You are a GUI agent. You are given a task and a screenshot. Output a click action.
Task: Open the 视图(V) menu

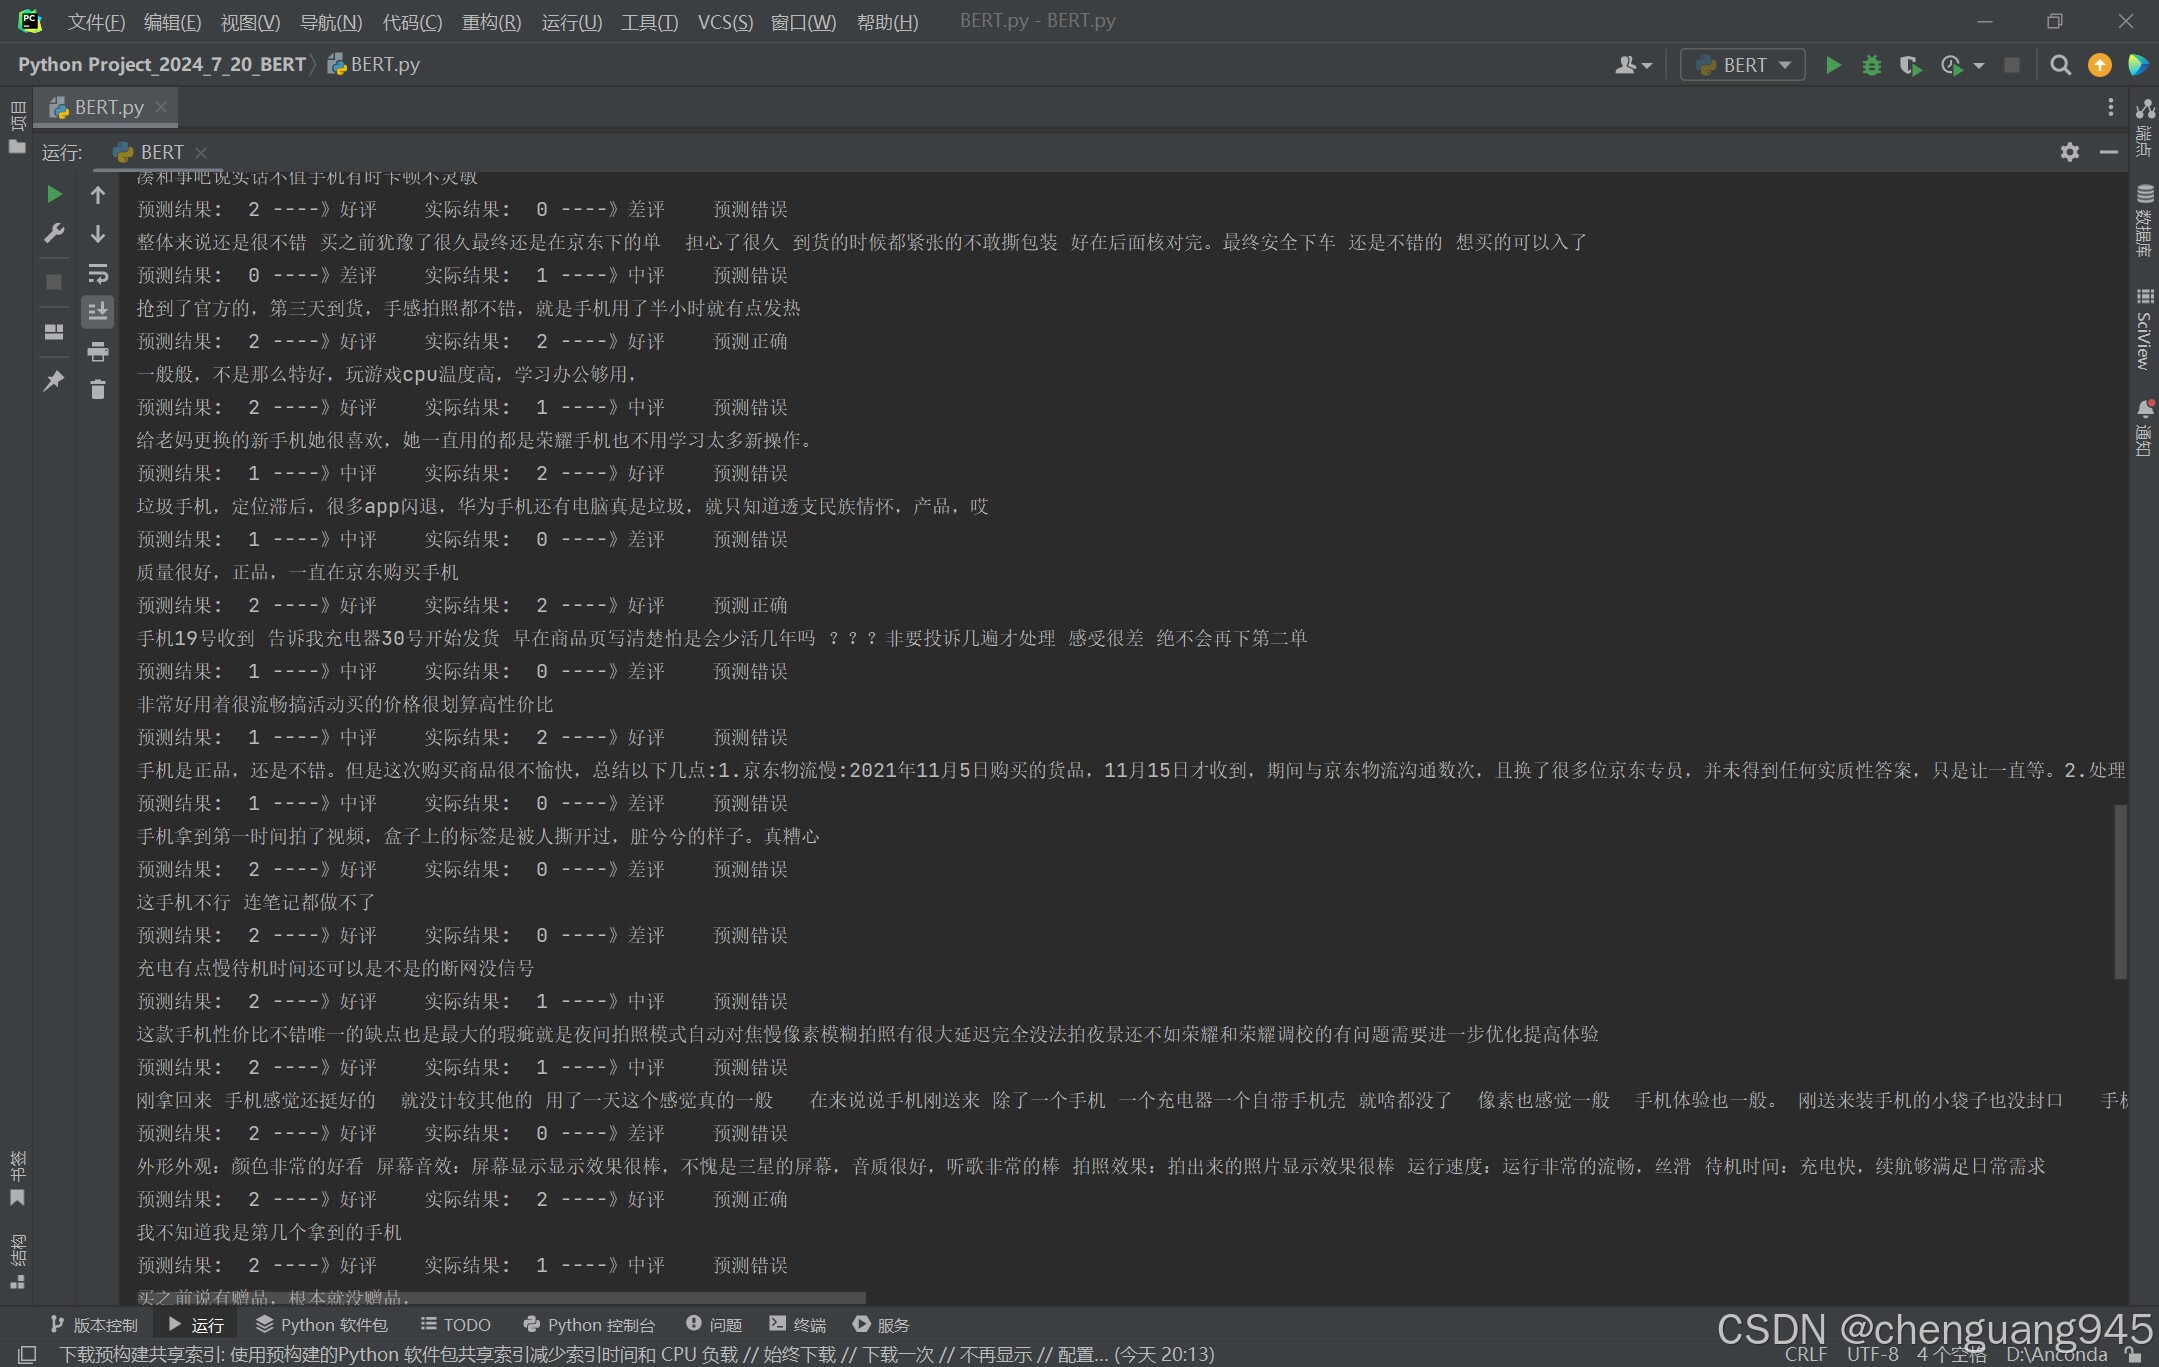[x=250, y=22]
